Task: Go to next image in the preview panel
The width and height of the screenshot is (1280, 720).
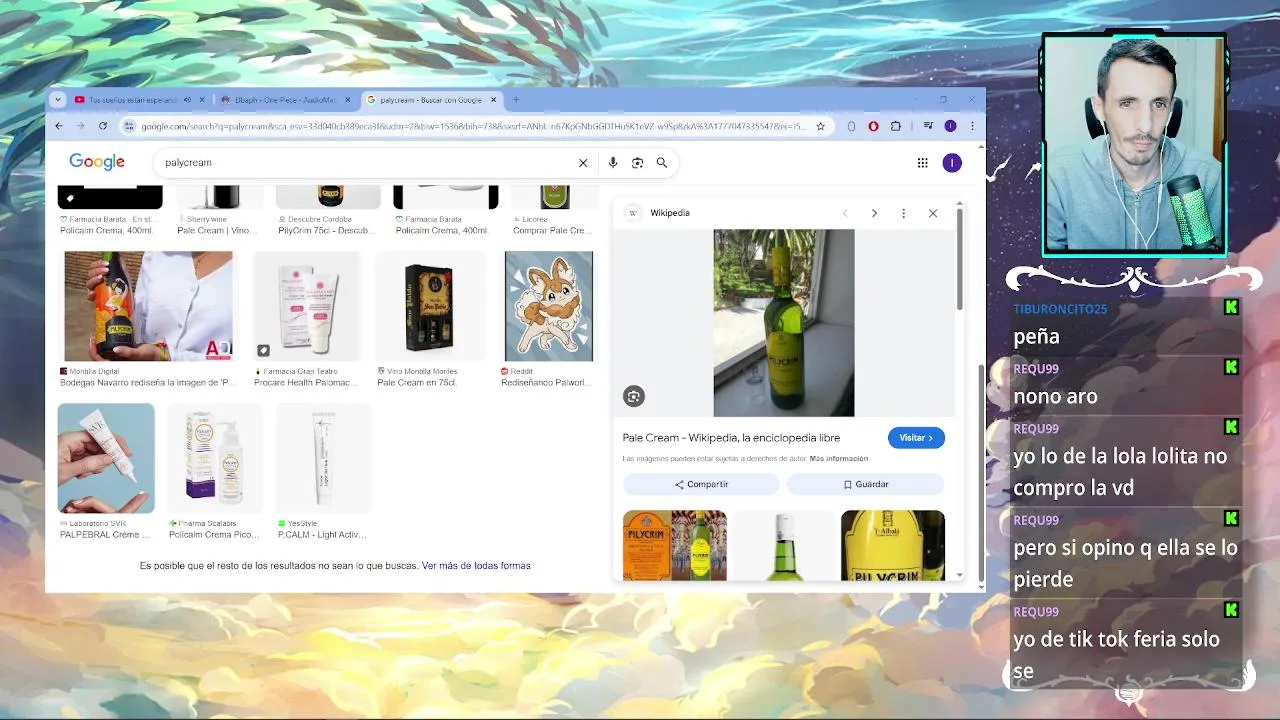Action: point(874,213)
